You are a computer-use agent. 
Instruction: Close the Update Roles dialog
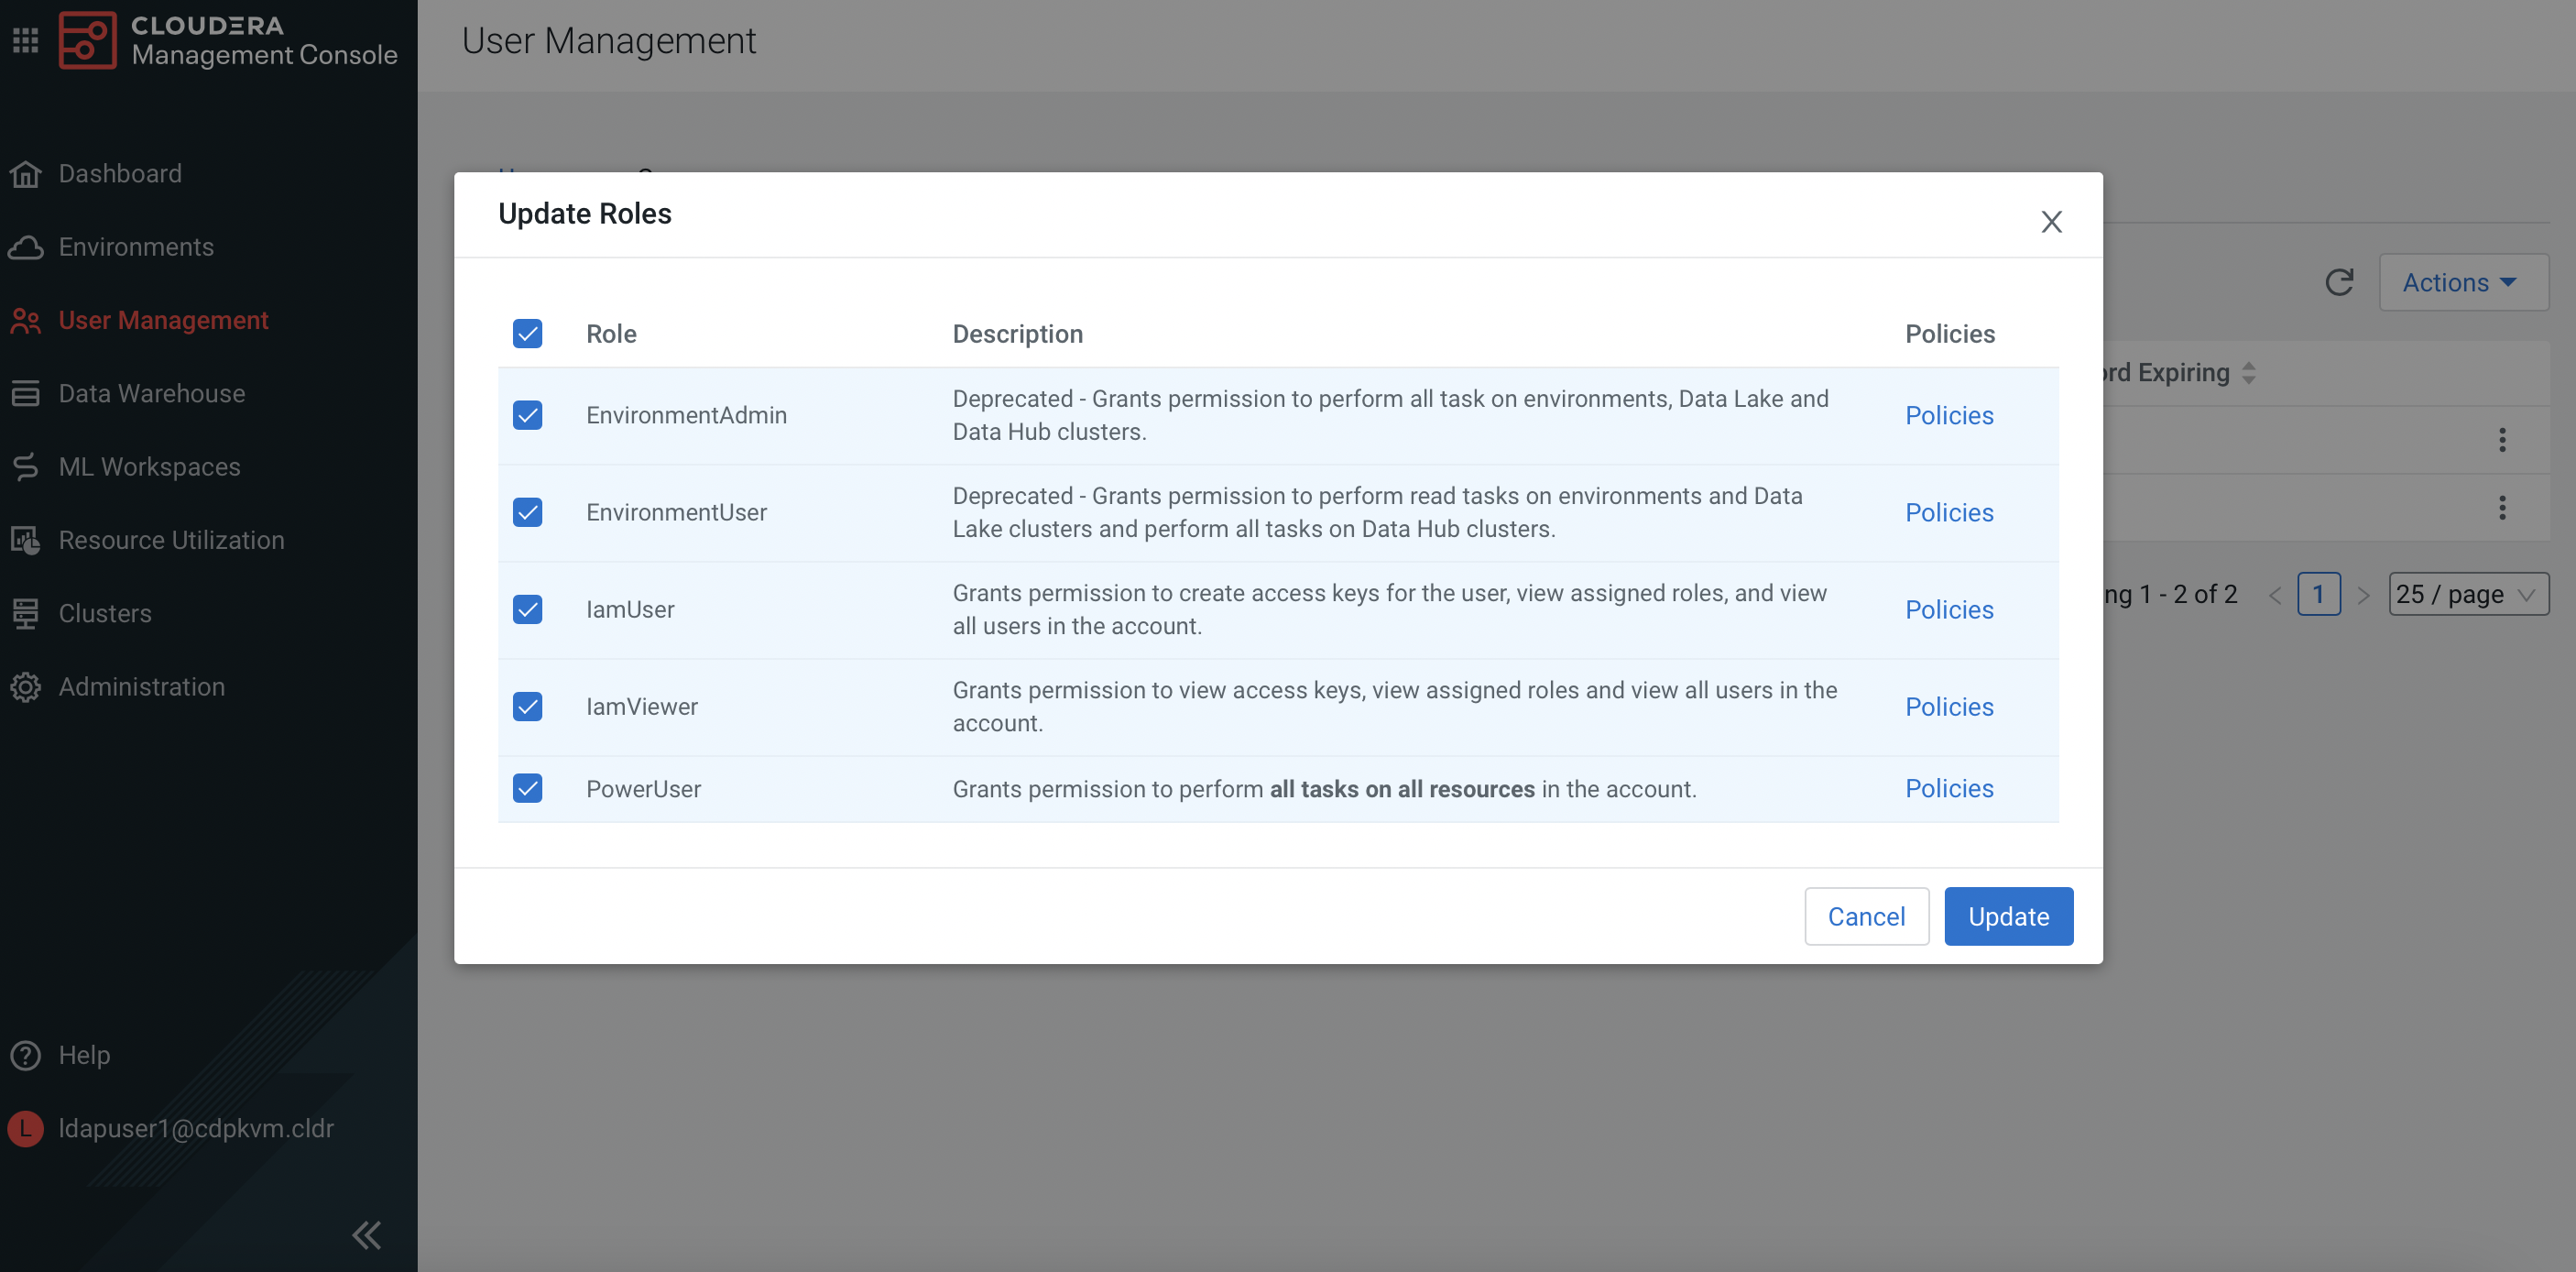click(x=2051, y=221)
